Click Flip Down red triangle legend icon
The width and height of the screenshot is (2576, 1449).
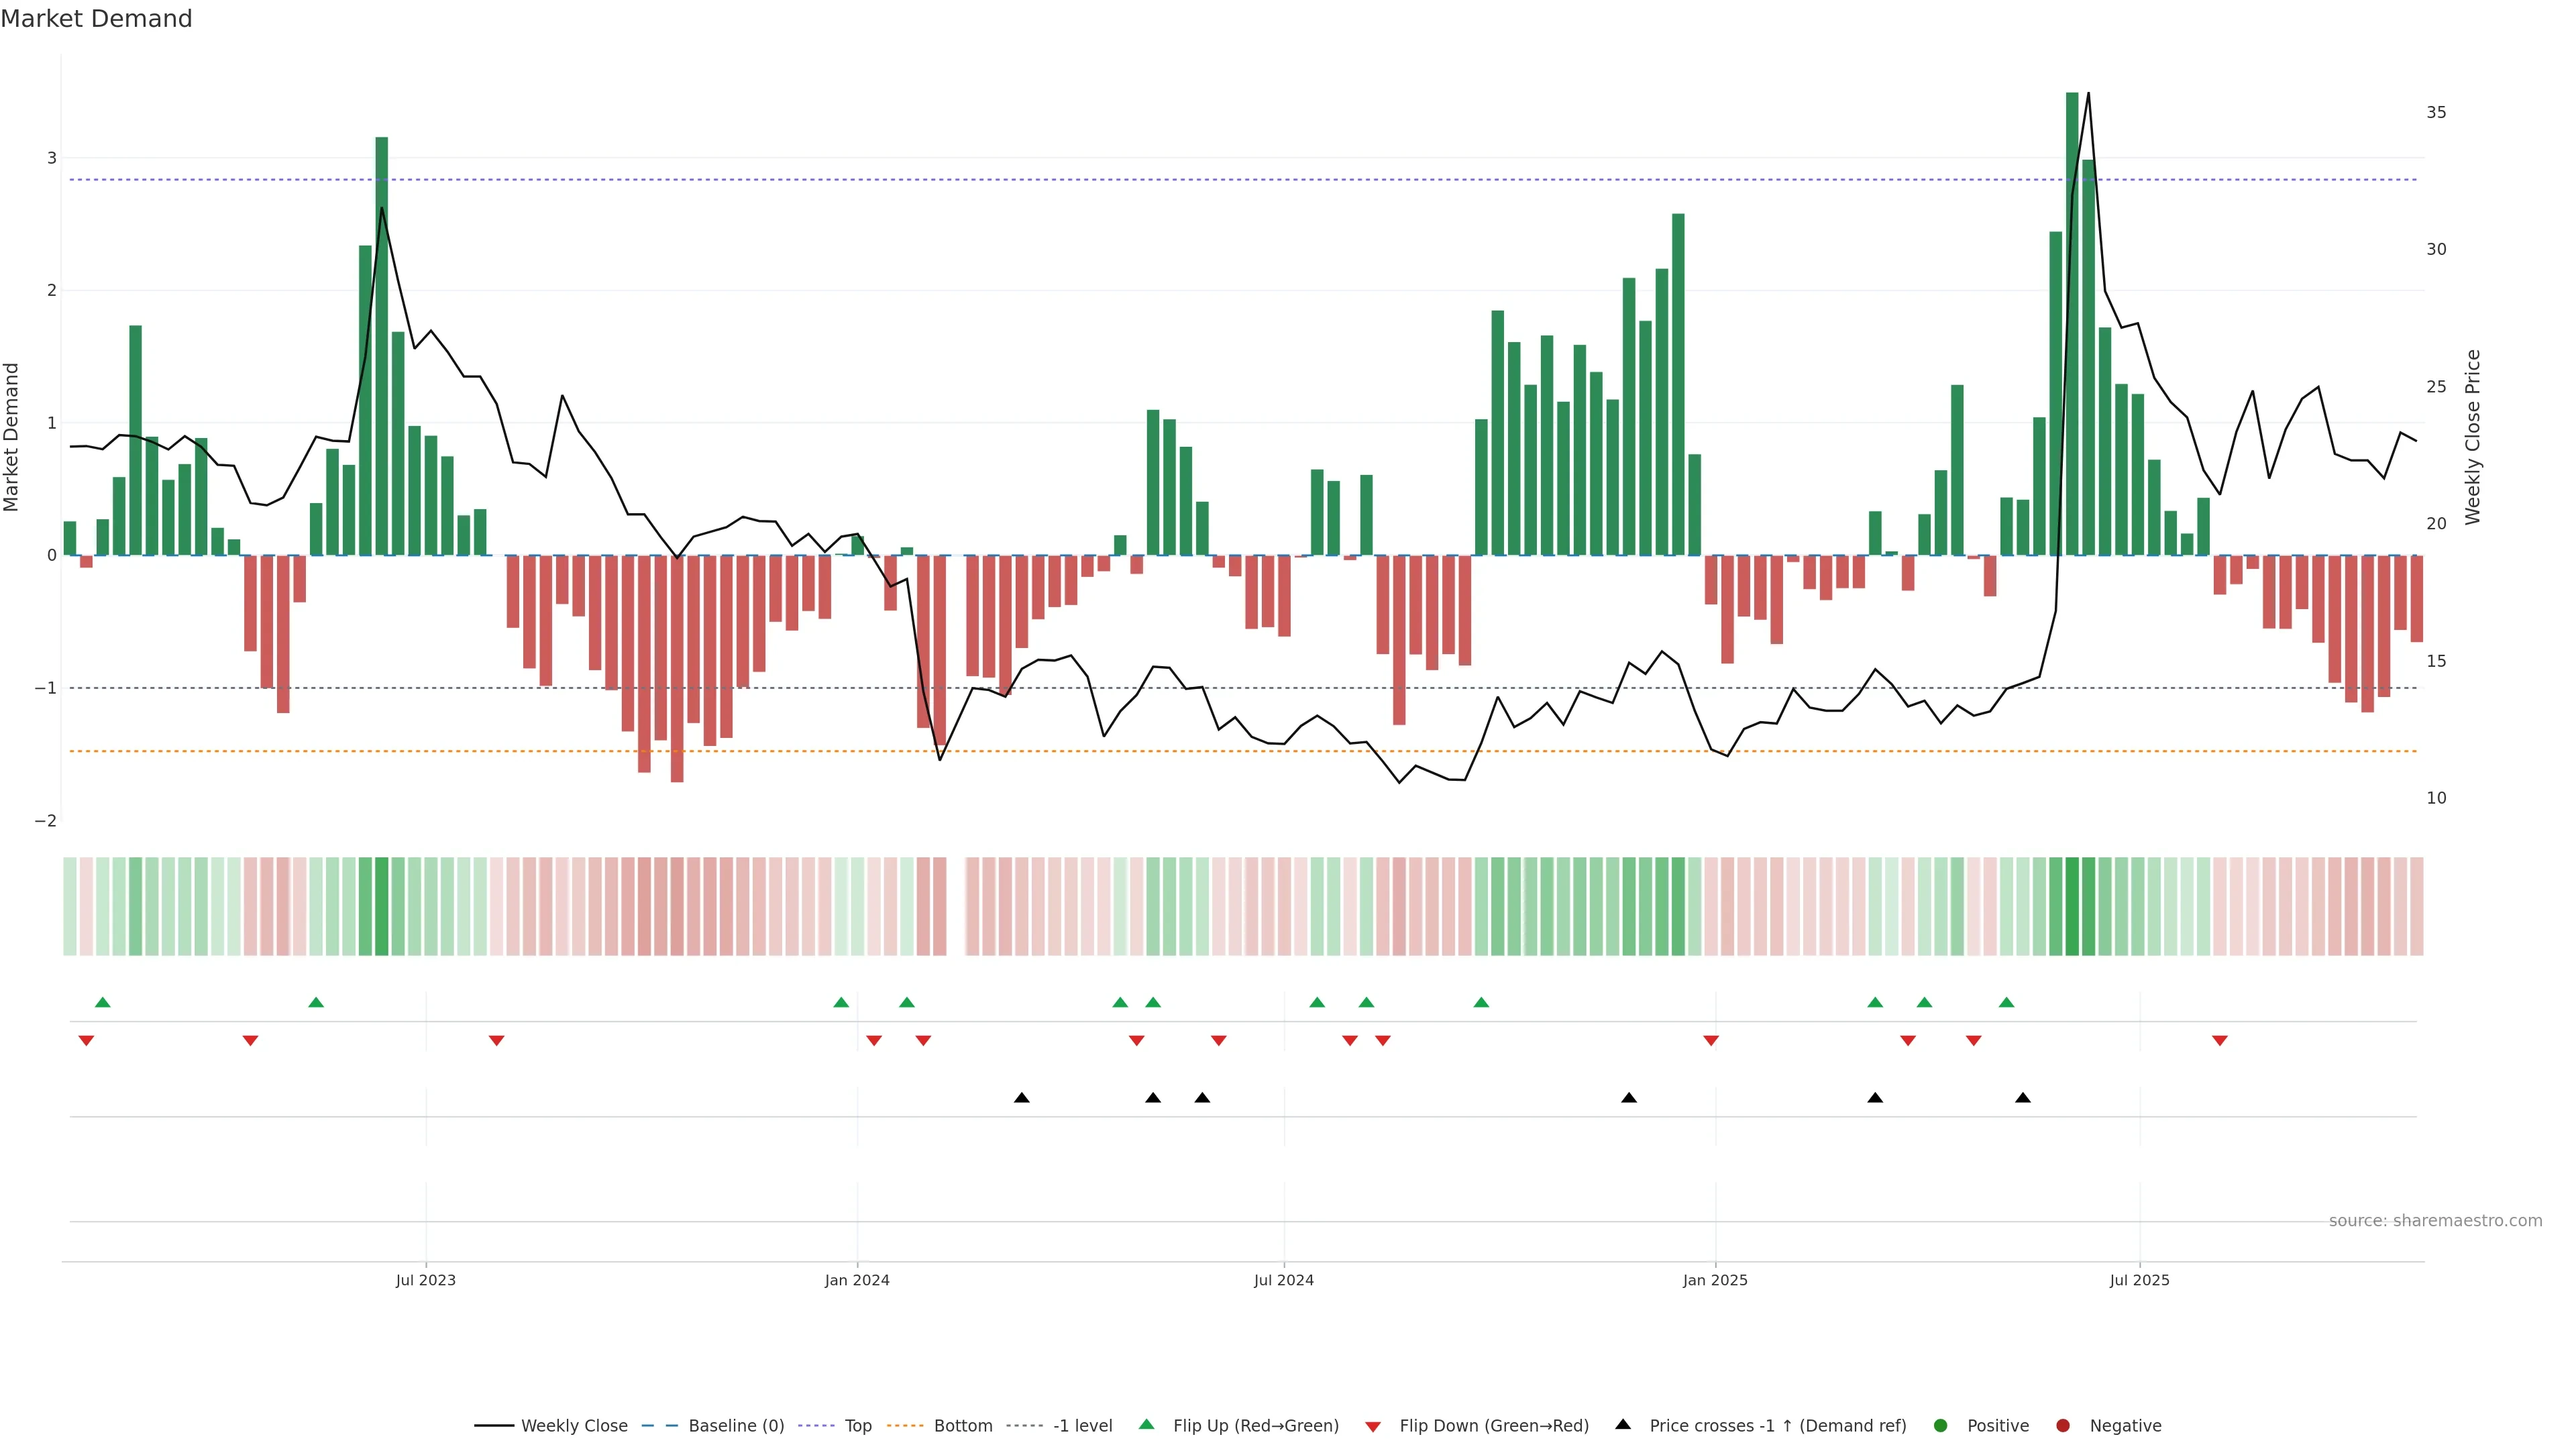[x=1373, y=1427]
